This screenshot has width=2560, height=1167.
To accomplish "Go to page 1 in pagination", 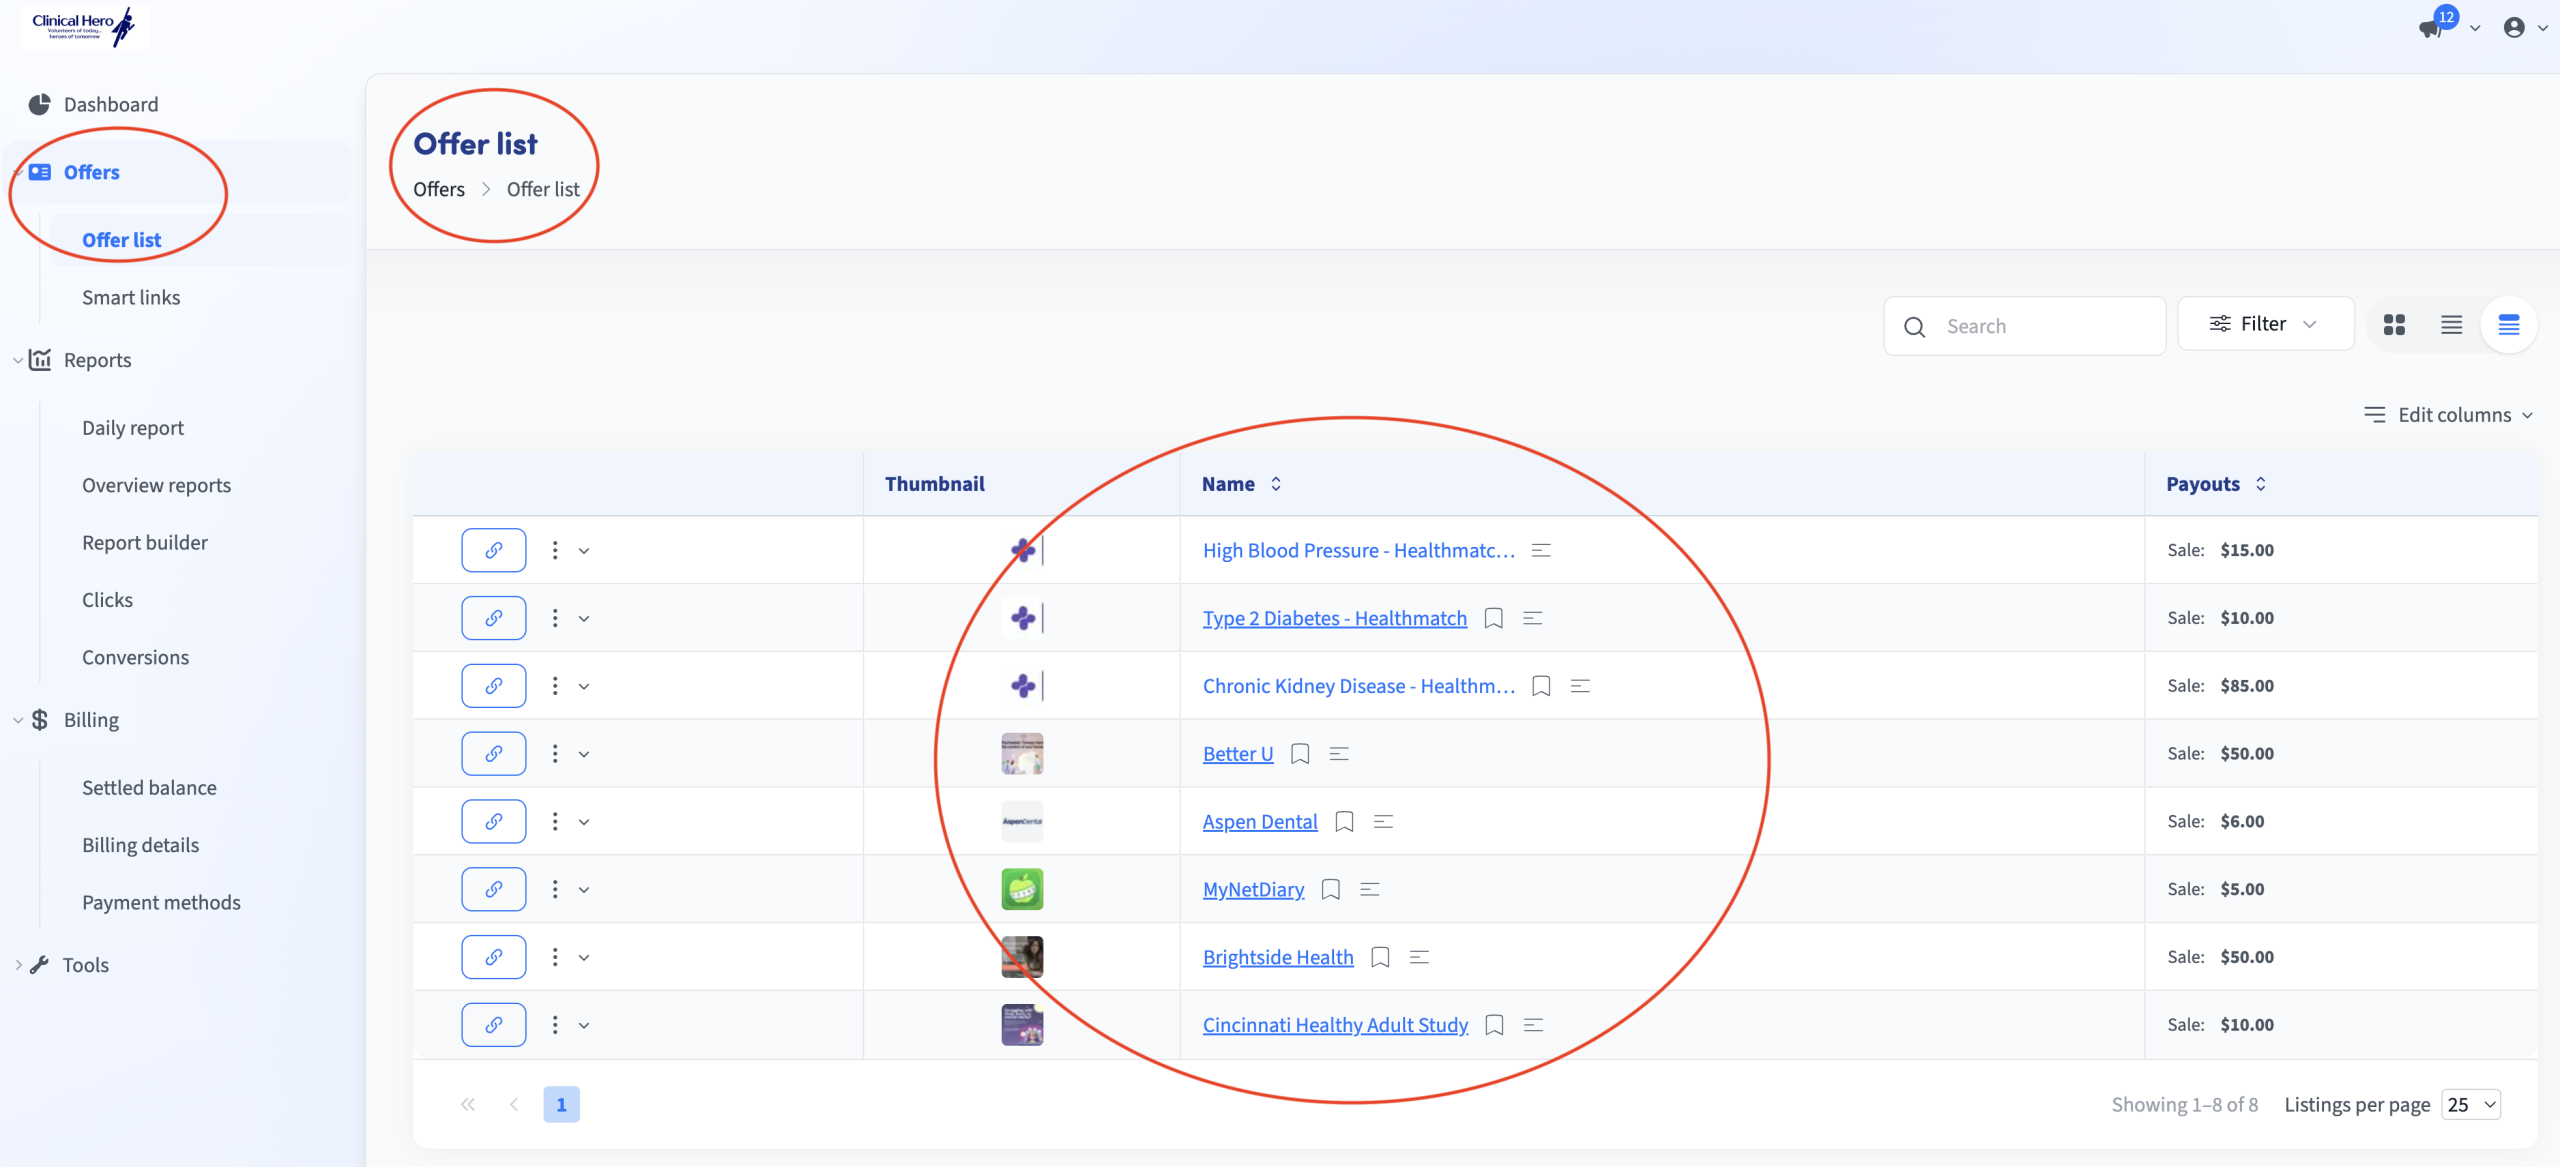I will [561, 1105].
